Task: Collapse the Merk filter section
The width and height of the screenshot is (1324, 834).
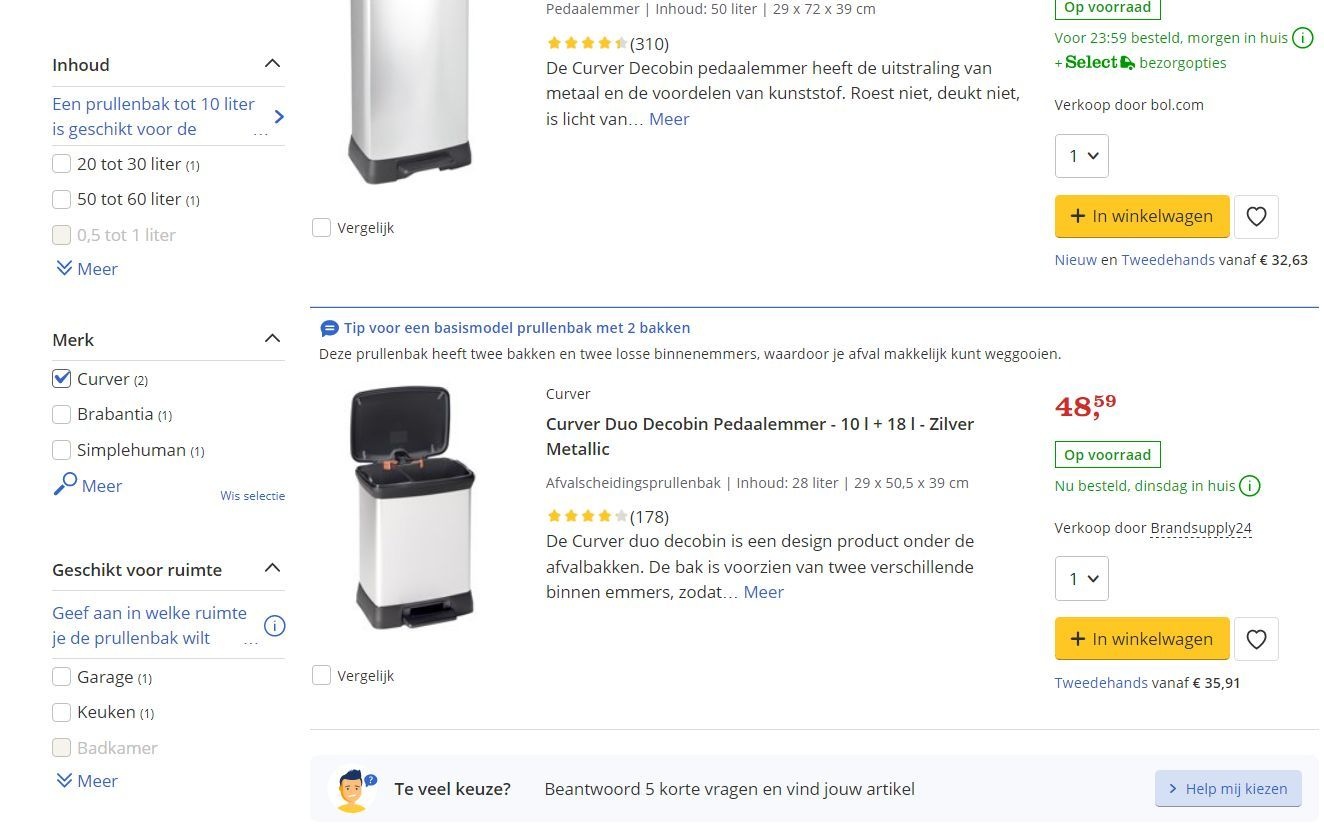Action: pos(272,339)
